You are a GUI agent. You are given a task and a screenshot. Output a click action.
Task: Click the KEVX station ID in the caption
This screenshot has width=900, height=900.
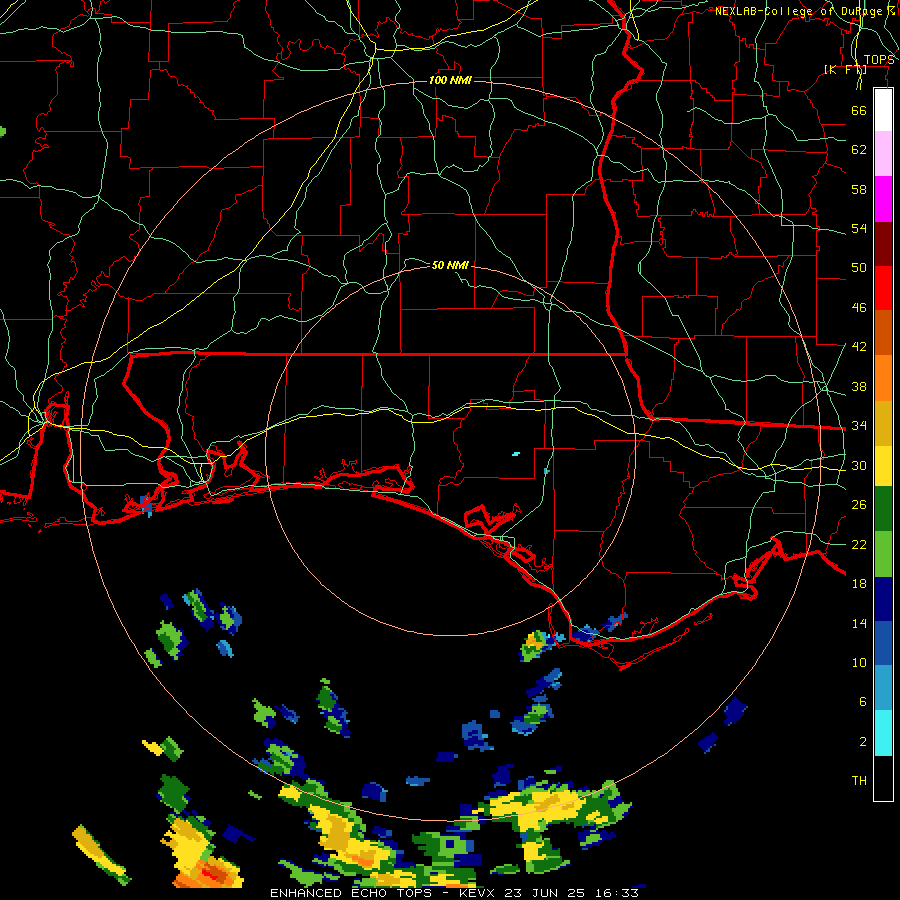point(476,893)
